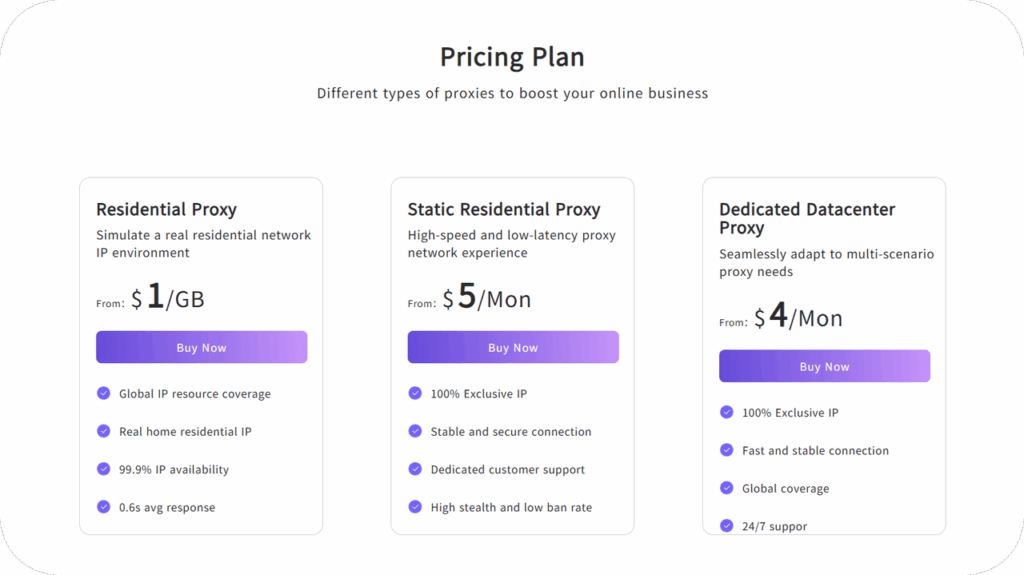Click checkmark icon beside Stable and secure connection
The image size is (1024, 575).
pos(415,431)
